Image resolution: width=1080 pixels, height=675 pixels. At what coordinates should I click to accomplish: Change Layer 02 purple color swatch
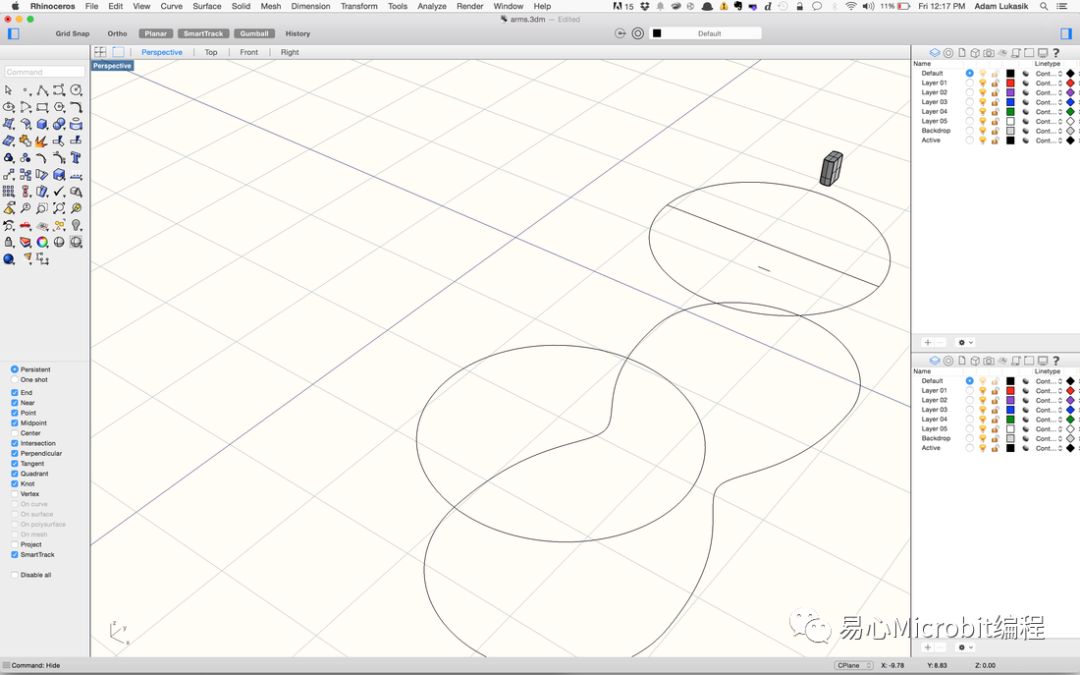pos(1010,92)
